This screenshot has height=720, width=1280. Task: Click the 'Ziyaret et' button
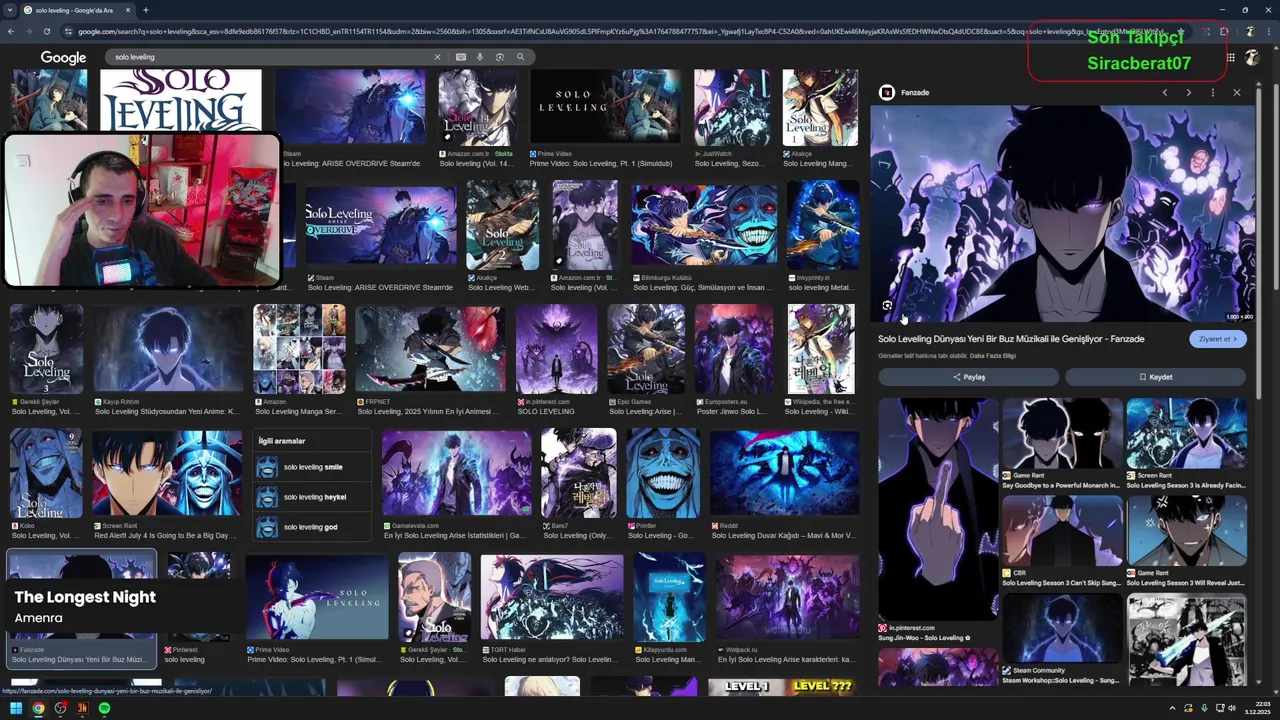1218,339
